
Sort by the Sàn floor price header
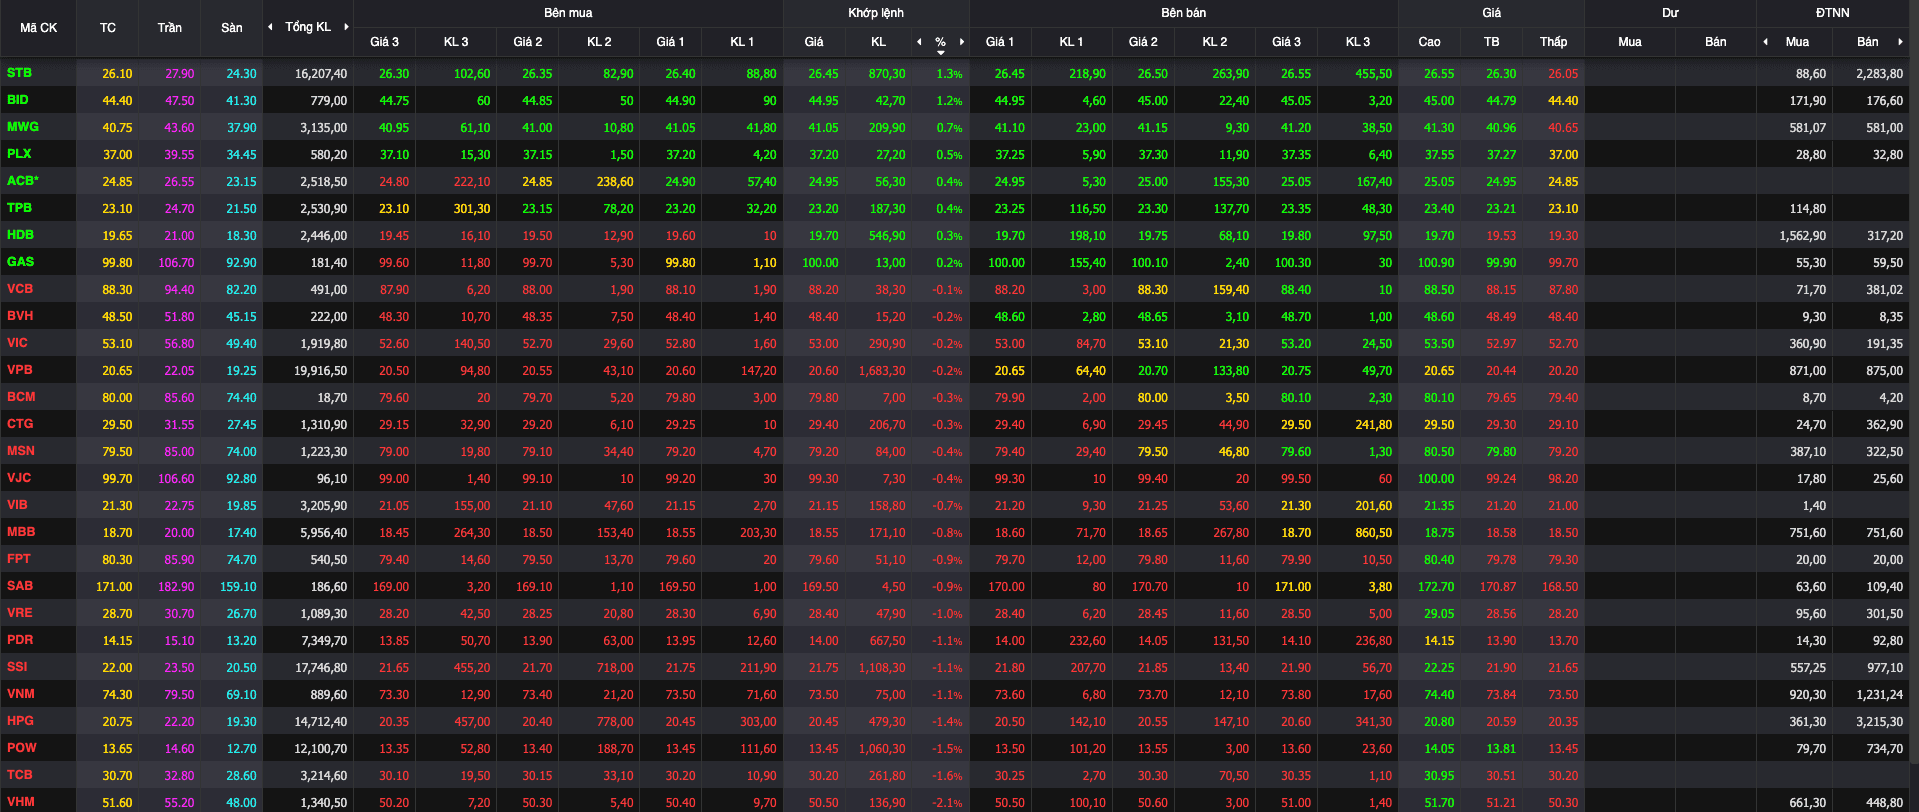(x=232, y=28)
